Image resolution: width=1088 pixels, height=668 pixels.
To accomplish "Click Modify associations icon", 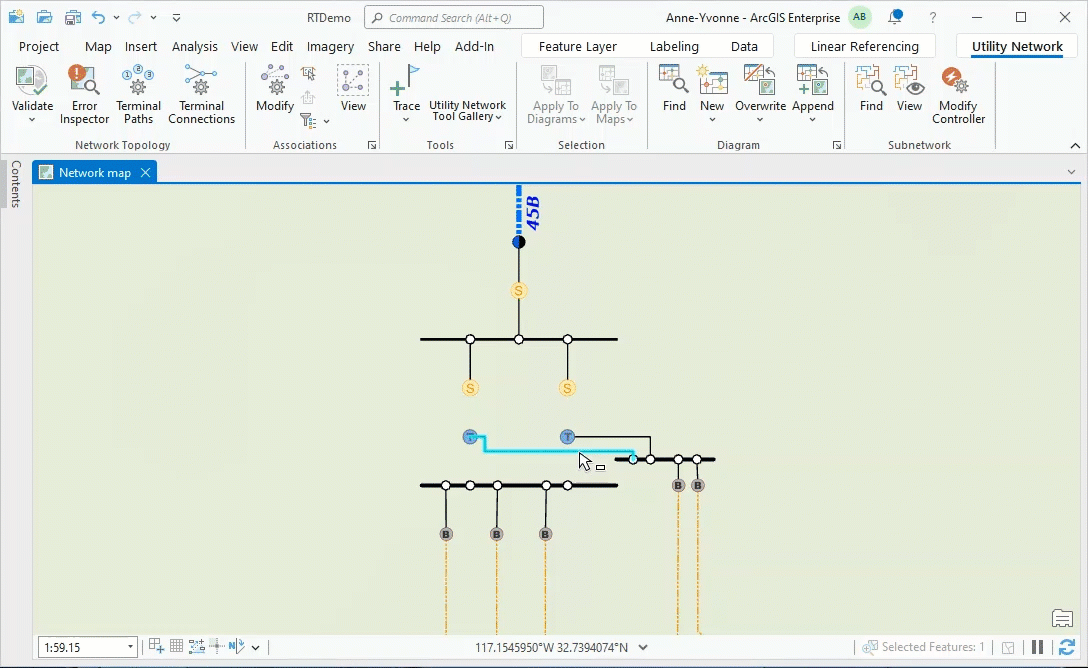I will pyautogui.click(x=275, y=81).
